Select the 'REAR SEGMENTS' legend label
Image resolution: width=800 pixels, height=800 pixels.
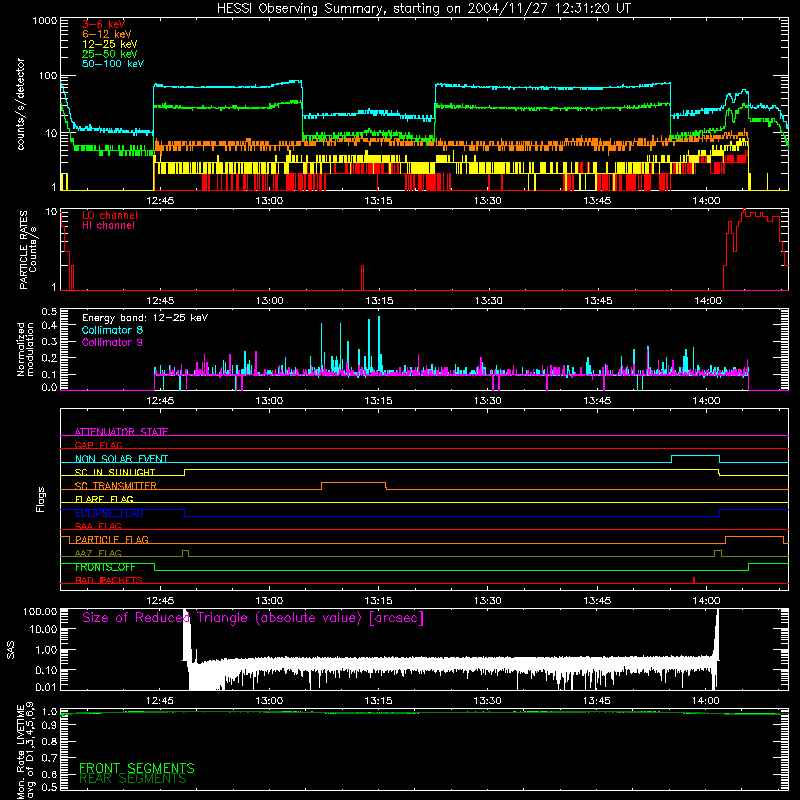(133, 779)
